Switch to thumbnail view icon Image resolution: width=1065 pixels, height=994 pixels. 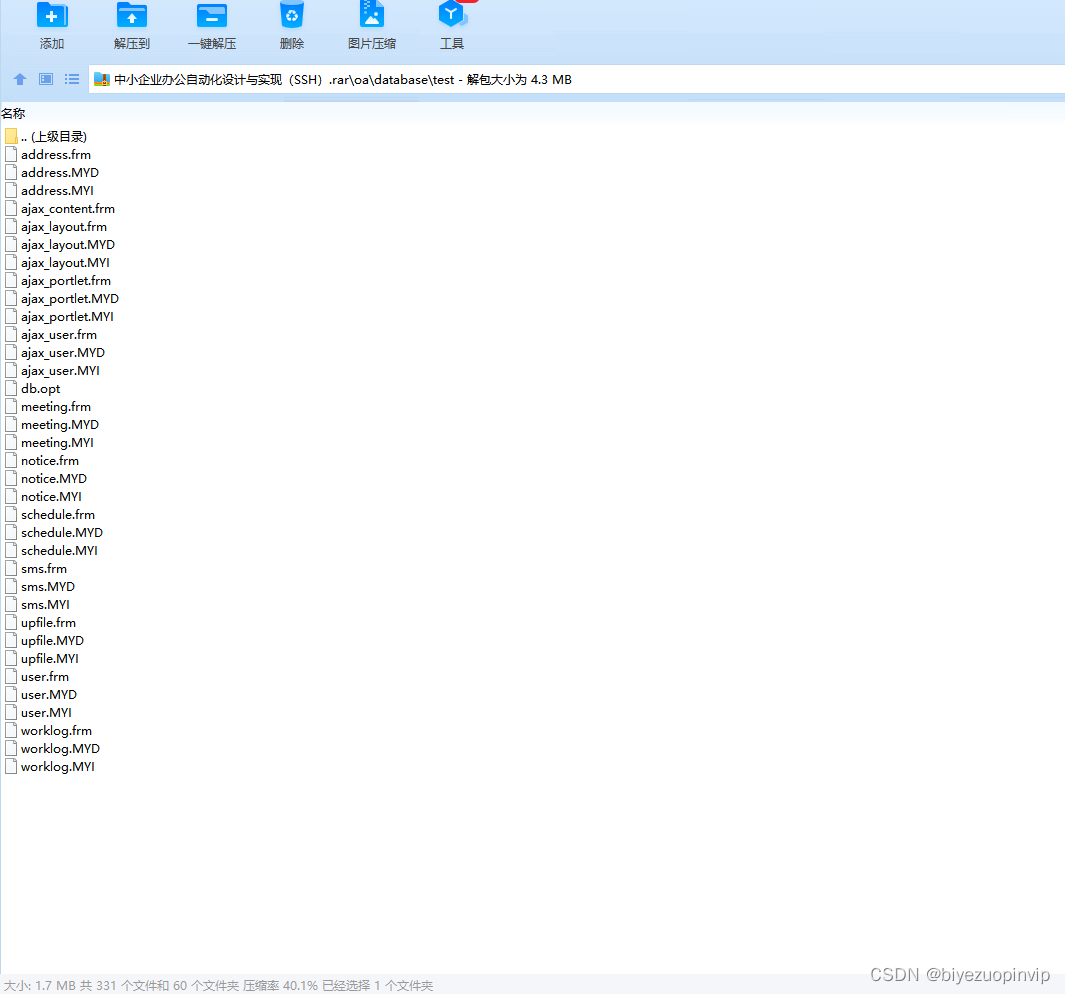(x=46, y=79)
